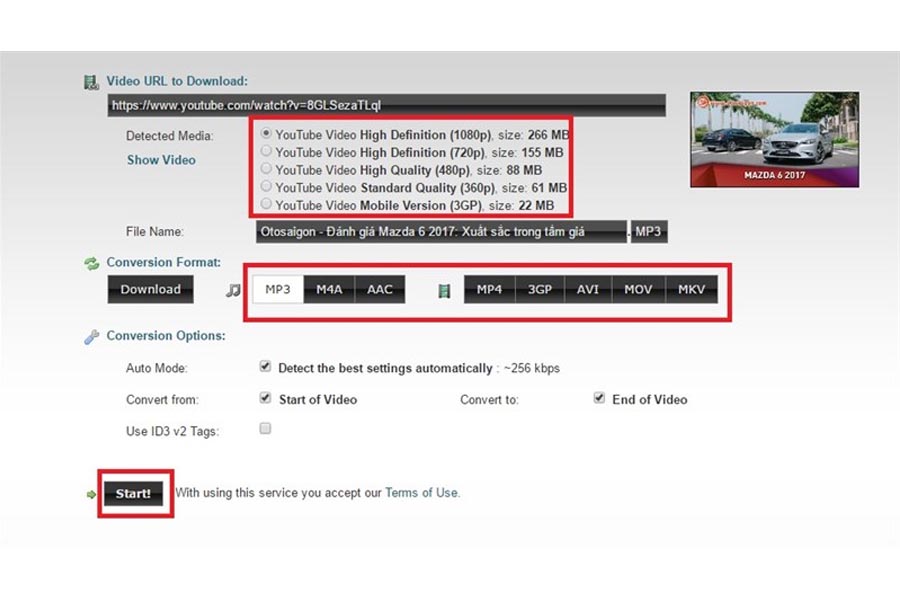Screen dimensions: 900x600
Task: Select High Quality 480p radio option
Action: click(x=266, y=168)
